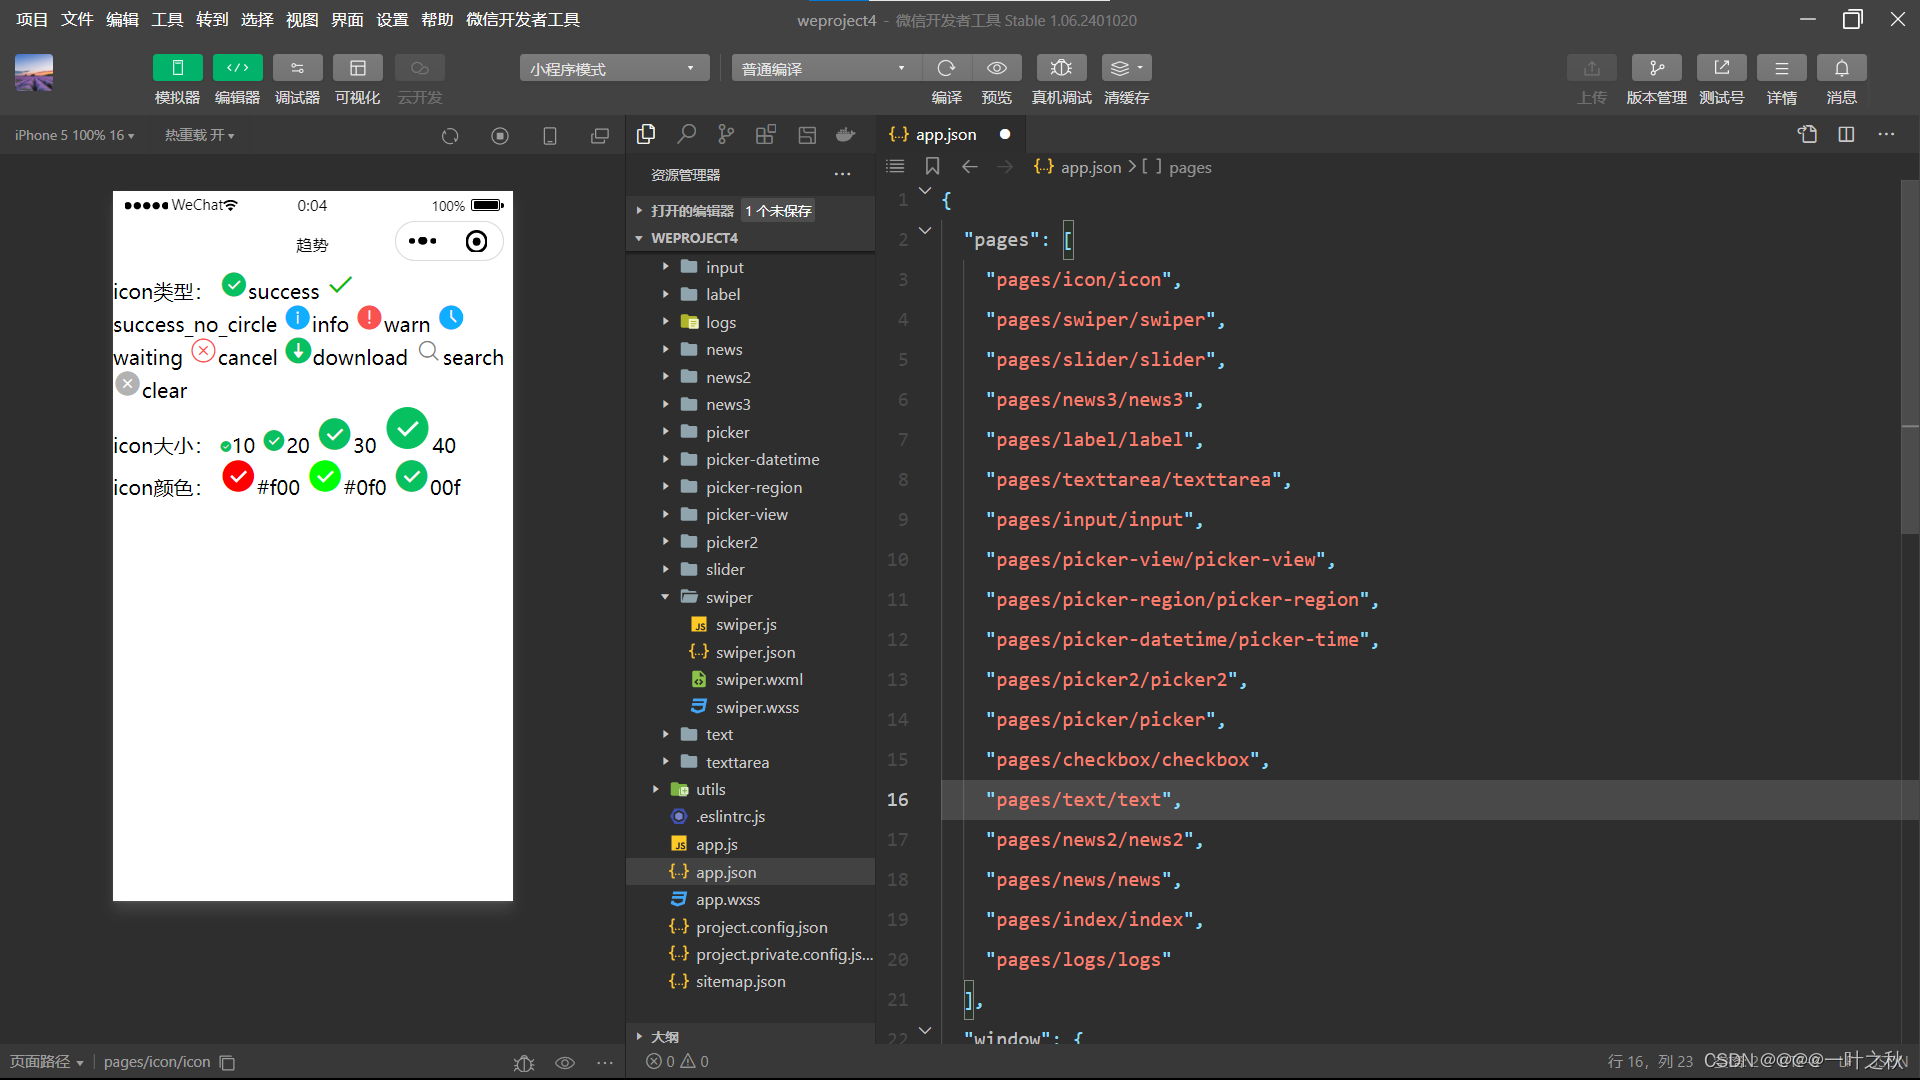This screenshot has width=1920, height=1080.
Task: Open the source control icon in the sidebar
Action: tap(726, 135)
